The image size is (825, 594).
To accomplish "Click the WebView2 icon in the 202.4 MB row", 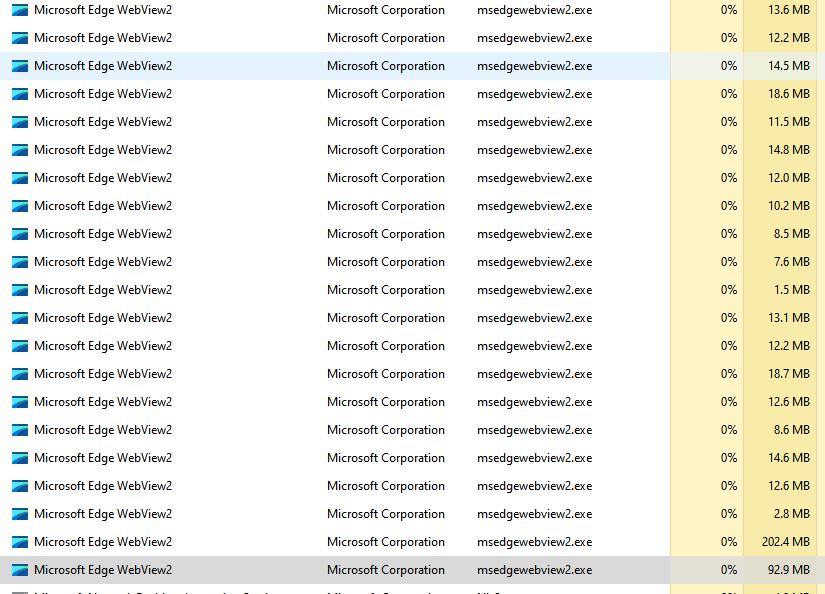I will 20,542.
